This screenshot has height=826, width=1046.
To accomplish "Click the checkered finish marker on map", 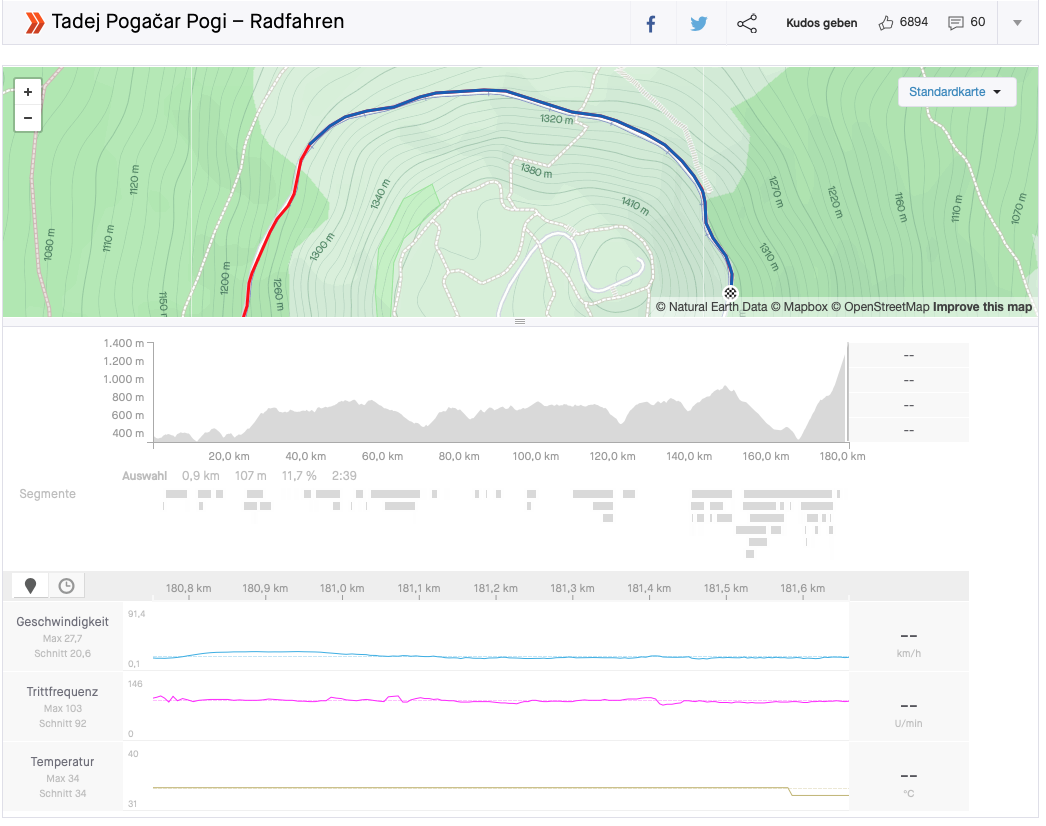I will [x=731, y=293].
